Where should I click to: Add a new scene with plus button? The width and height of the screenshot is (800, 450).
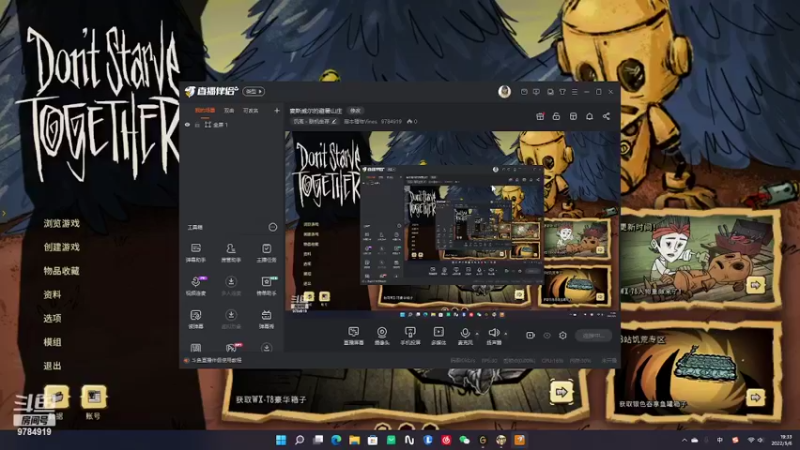click(277, 110)
